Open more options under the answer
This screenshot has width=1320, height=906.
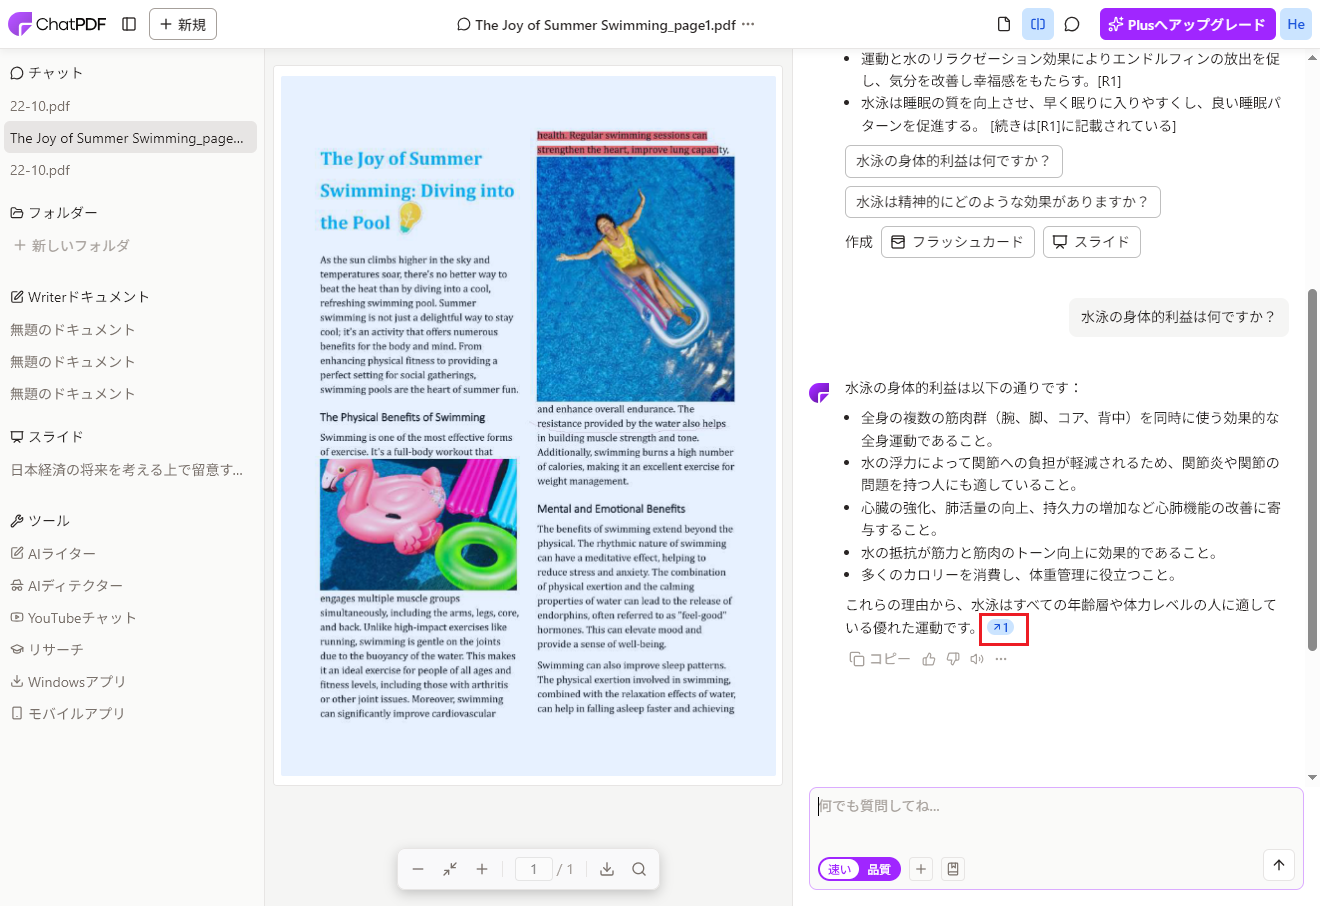(x=1001, y=659)
